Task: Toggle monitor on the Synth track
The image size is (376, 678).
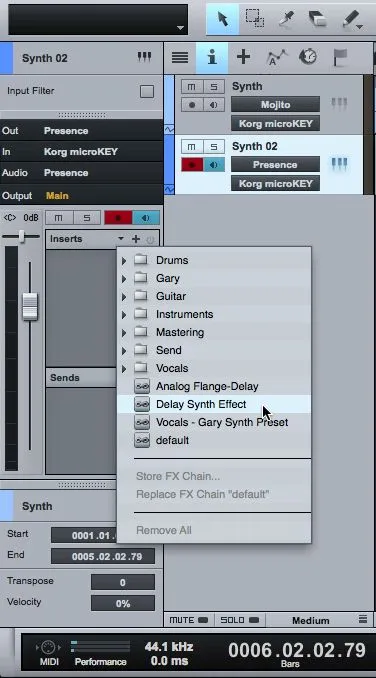Action: pyautogui.click(x=214, y=105)
